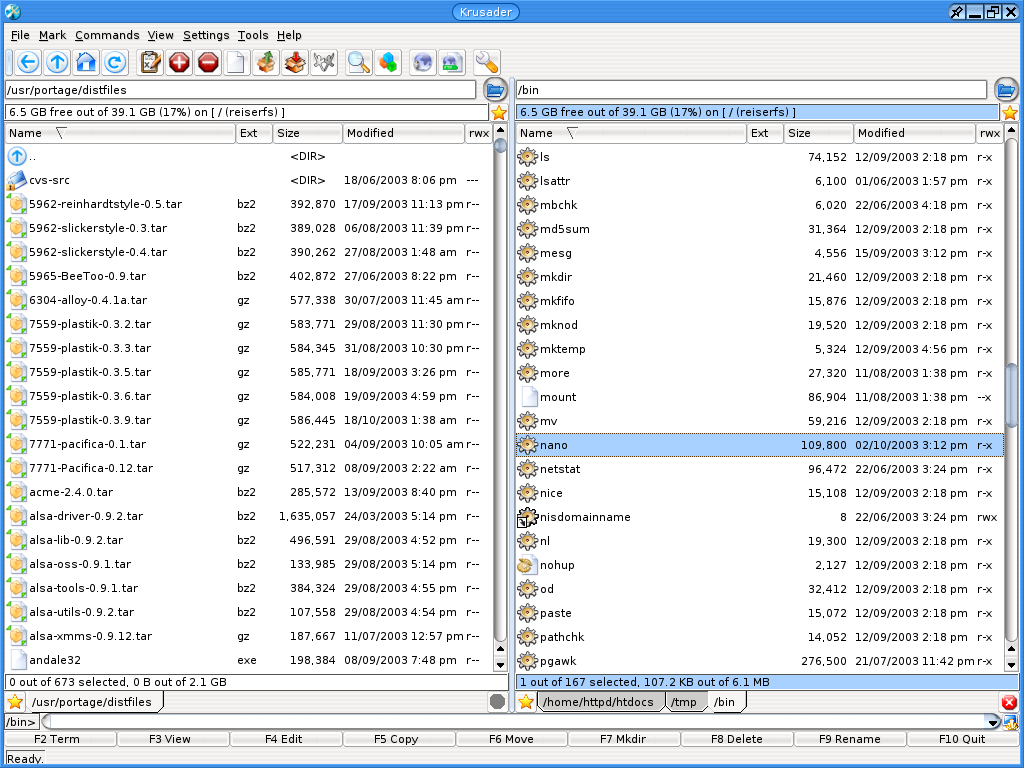The height and width of the screenshot is (768, 1024).
Task: Jump to the home directory
Action: click(x=86, y=63)
